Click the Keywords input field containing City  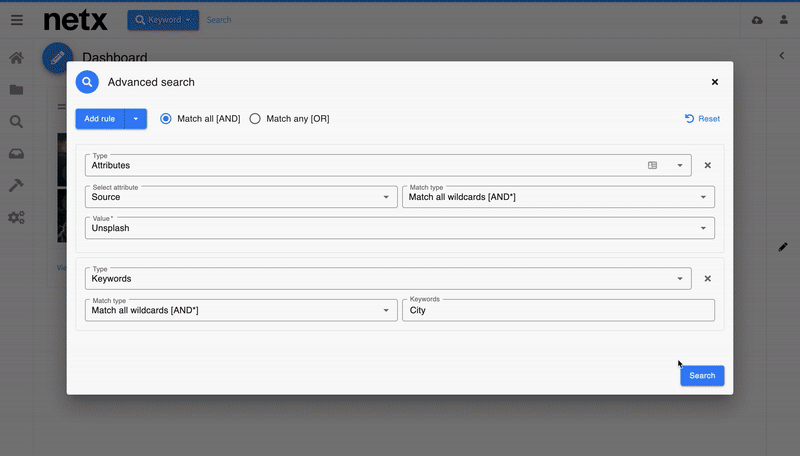[558, 310]
